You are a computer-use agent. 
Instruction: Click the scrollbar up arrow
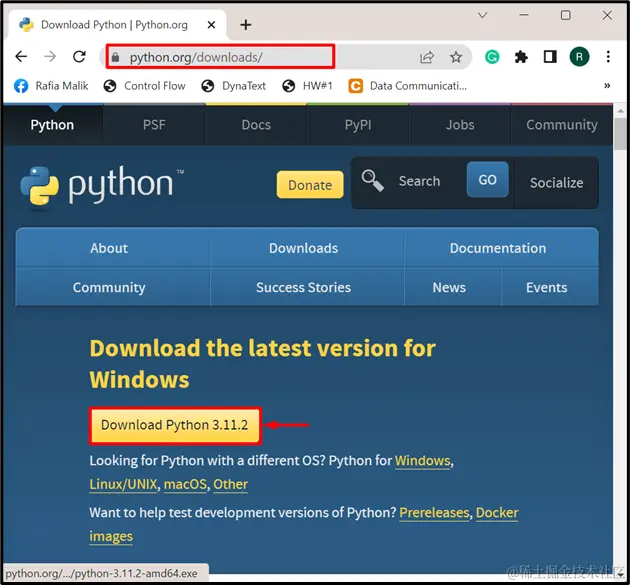(x=621, y=111)
